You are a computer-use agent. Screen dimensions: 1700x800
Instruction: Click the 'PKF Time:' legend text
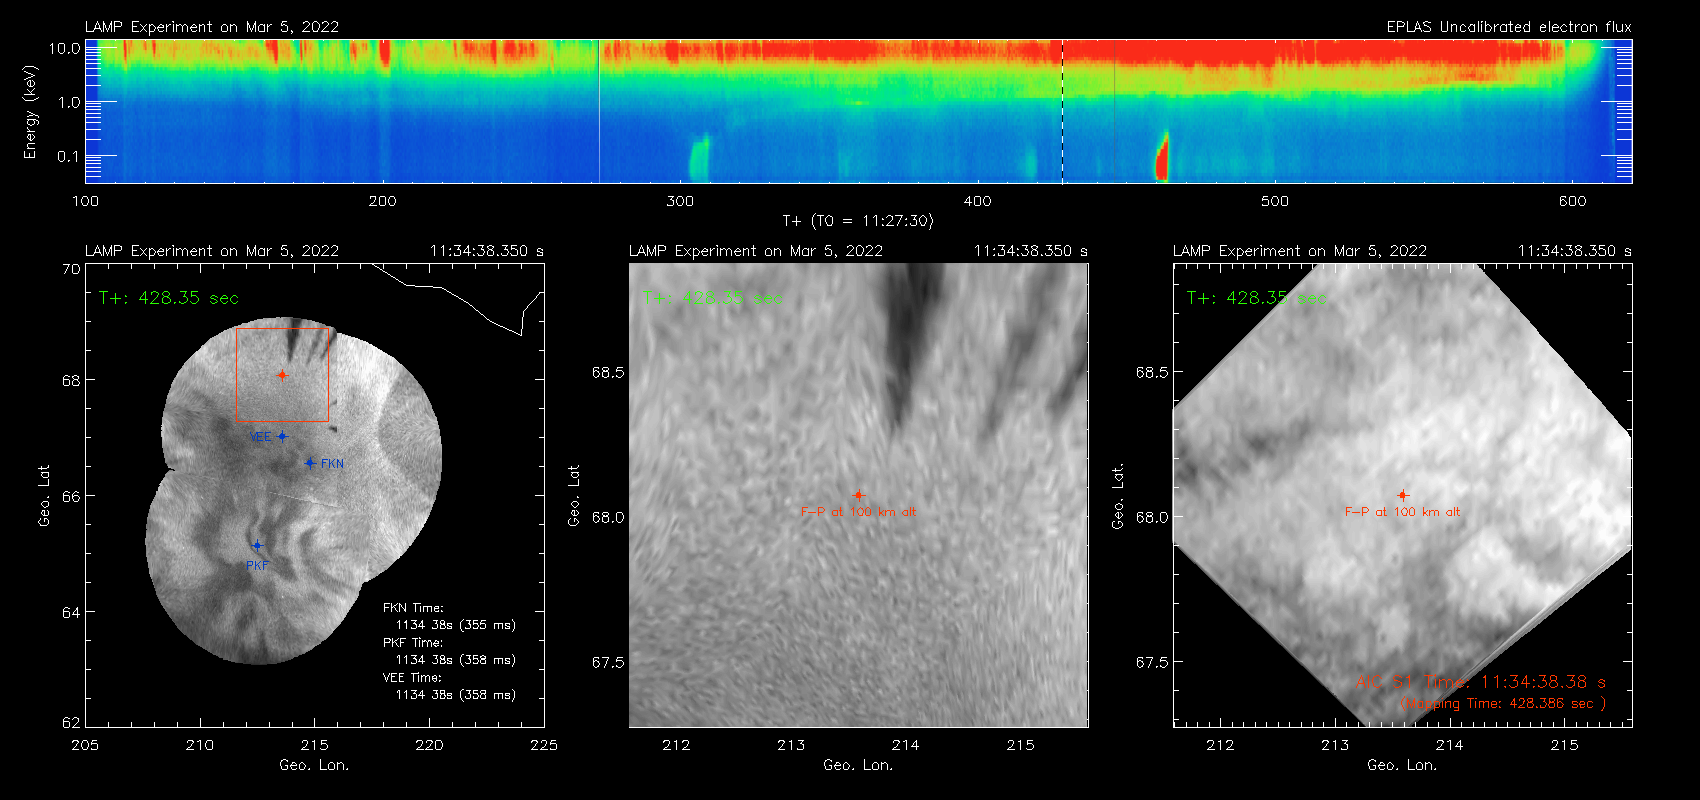413,643
